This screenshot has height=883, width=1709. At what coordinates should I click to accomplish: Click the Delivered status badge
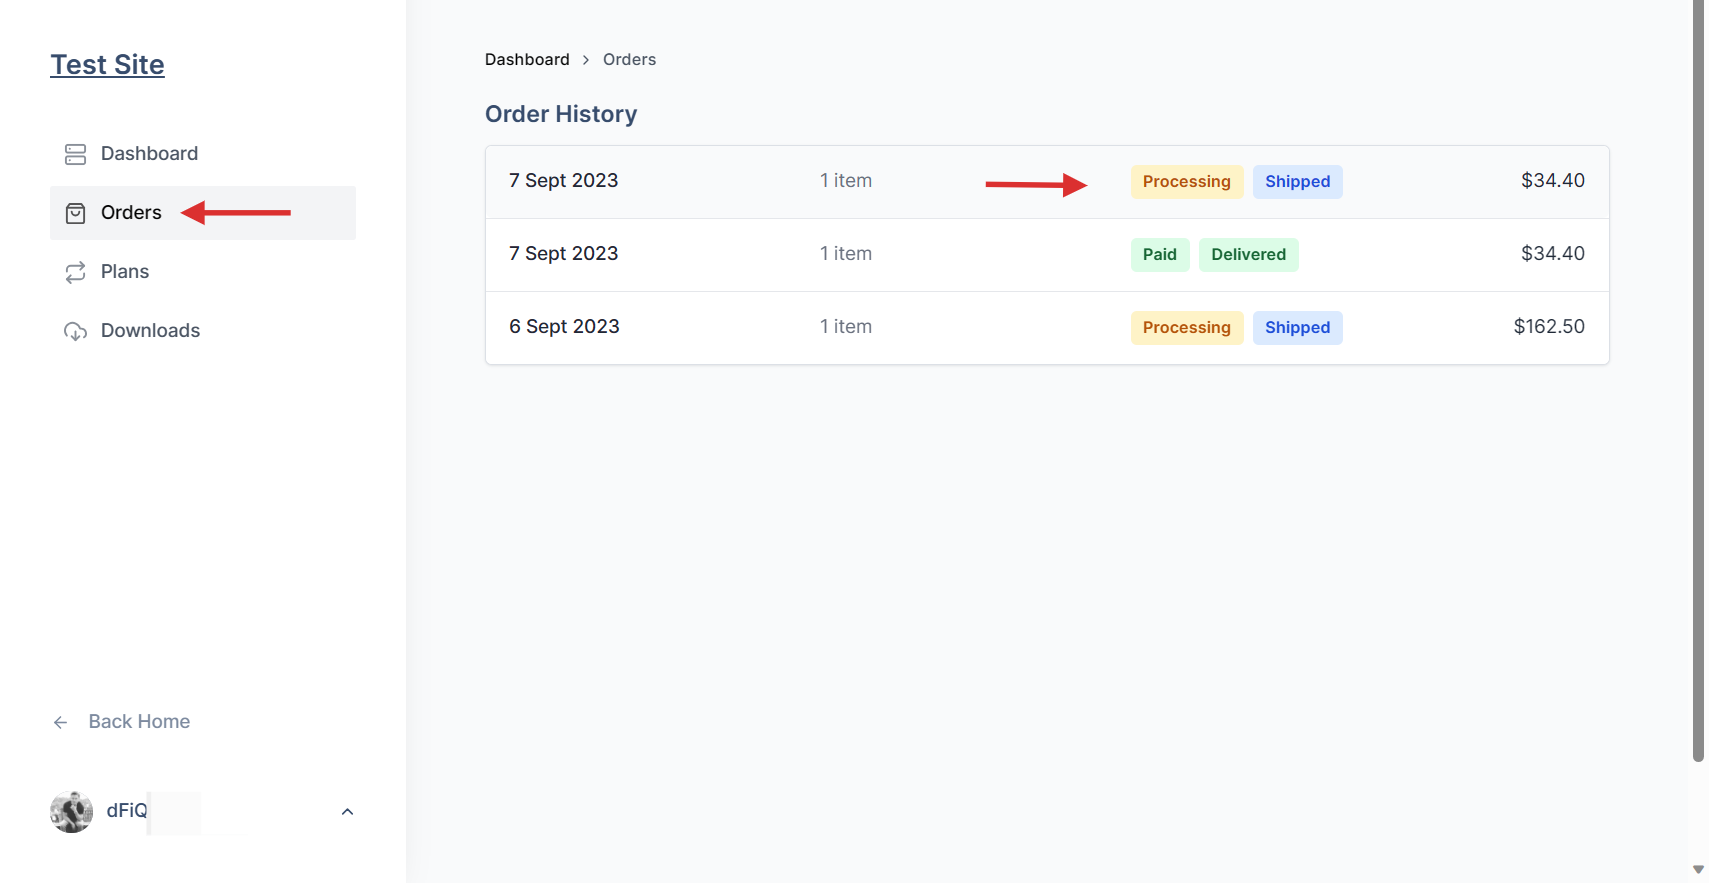pyautogui.click(x=1248, y=255)
